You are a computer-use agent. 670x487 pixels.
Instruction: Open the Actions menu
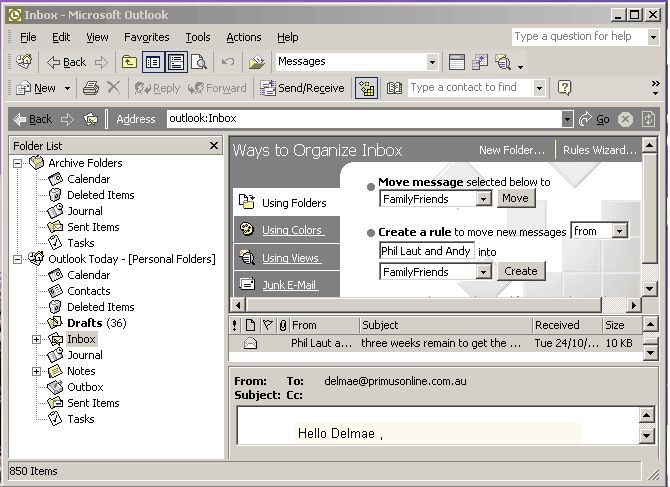(x=244, y=37)
